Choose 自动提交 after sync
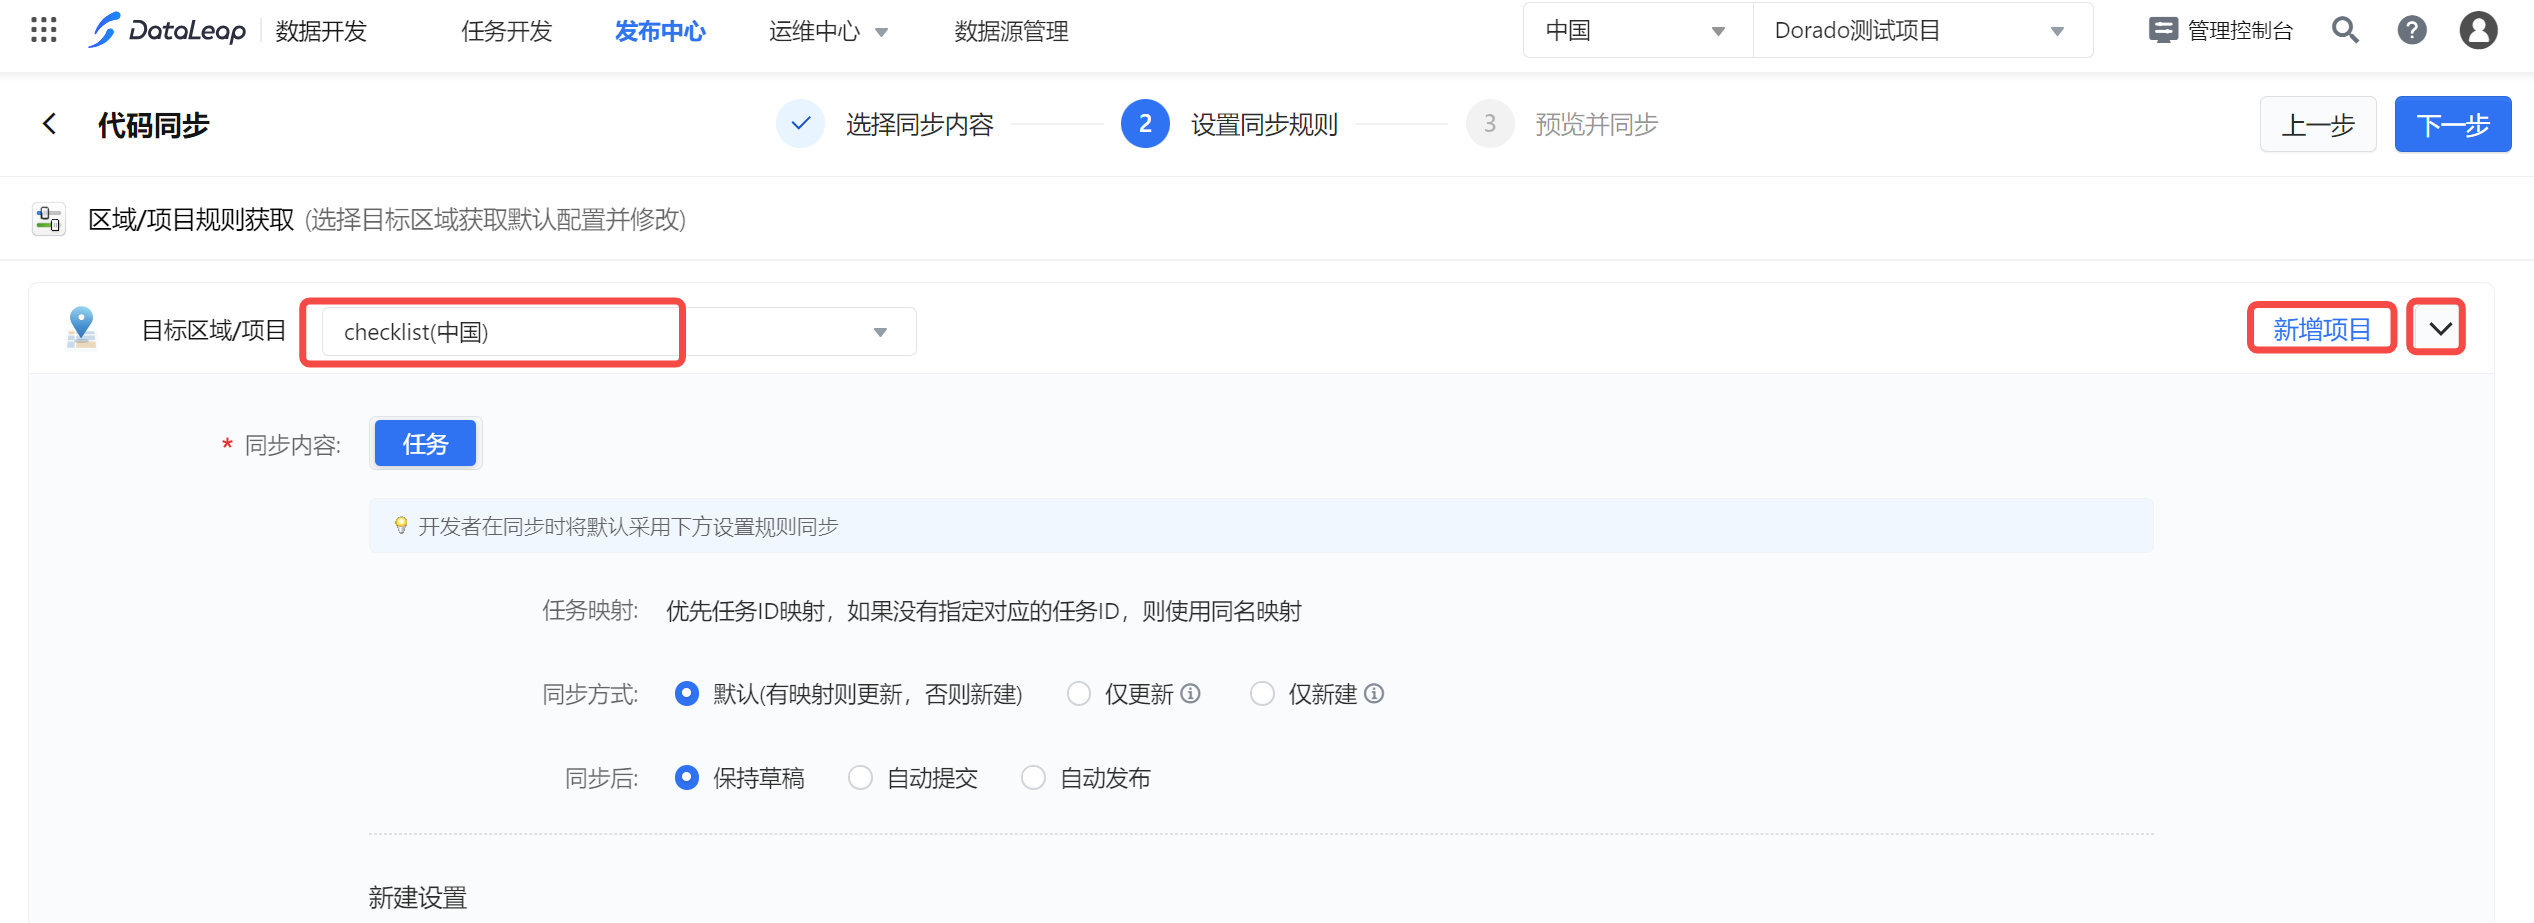 [860, 778]
